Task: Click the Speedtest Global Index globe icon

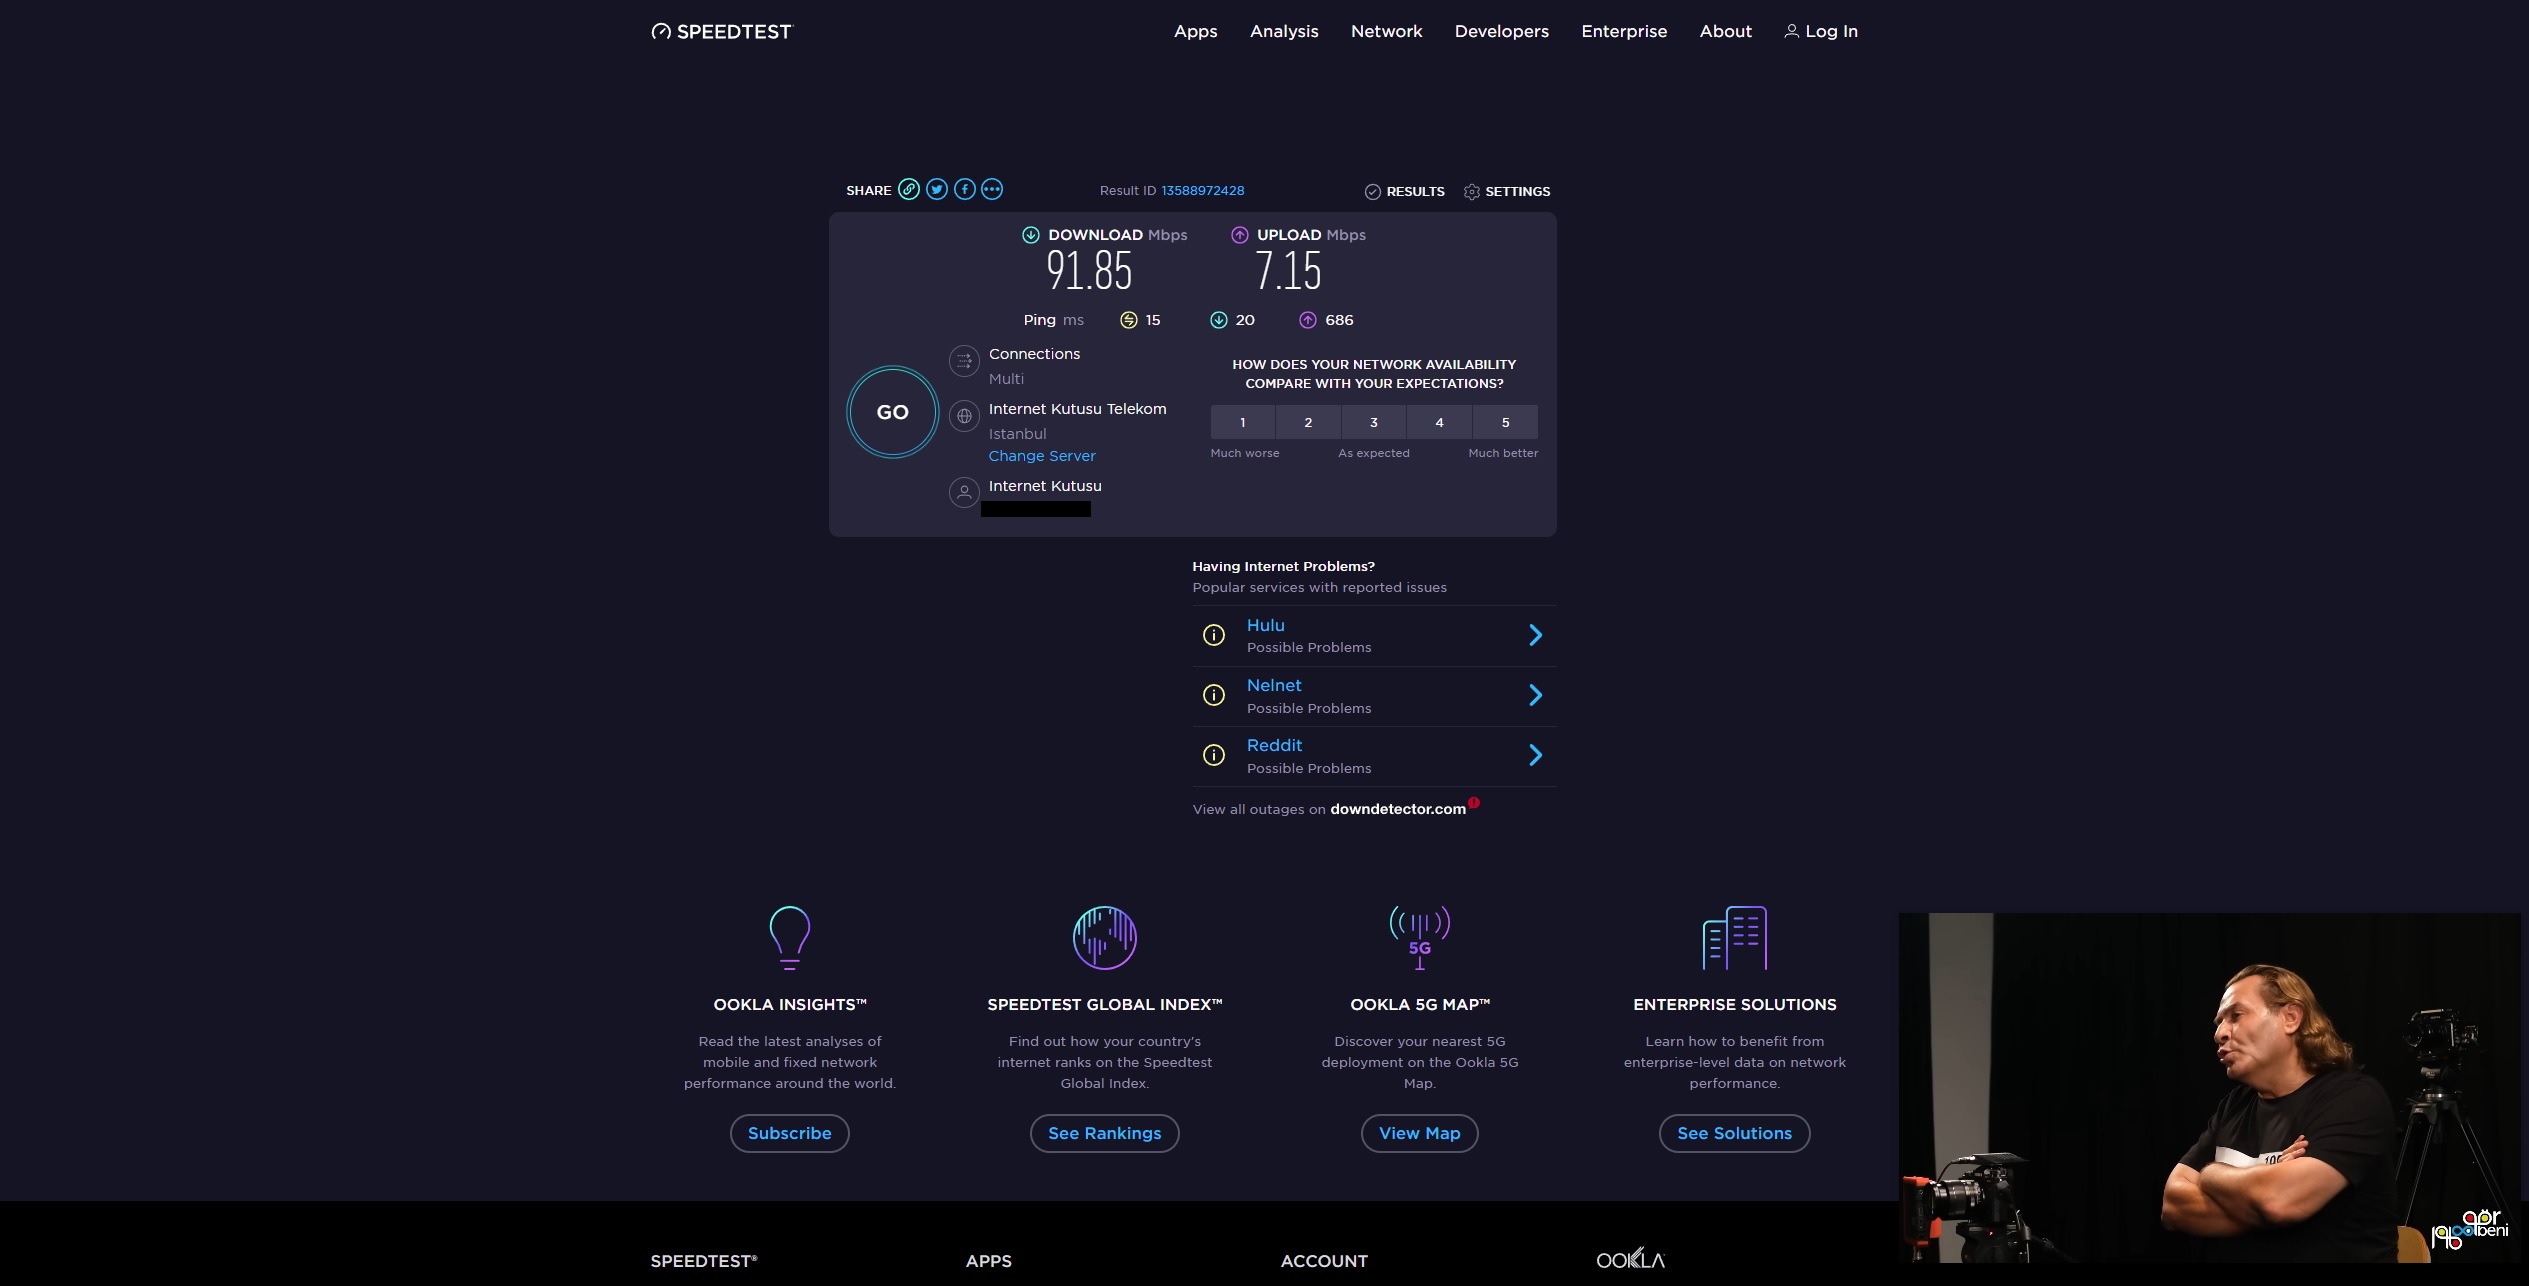Action: (x=1104, y=938)
